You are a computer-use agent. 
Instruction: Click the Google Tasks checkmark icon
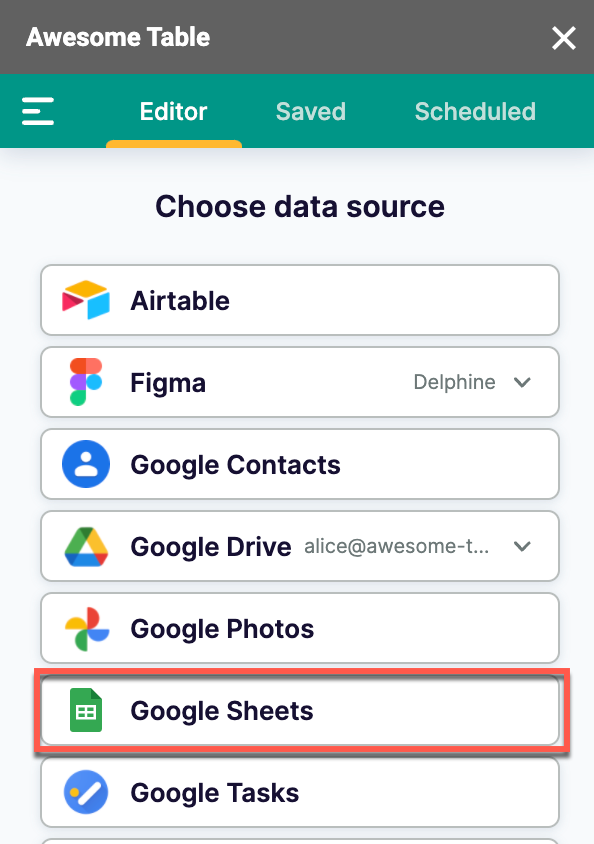click(86, 792)
